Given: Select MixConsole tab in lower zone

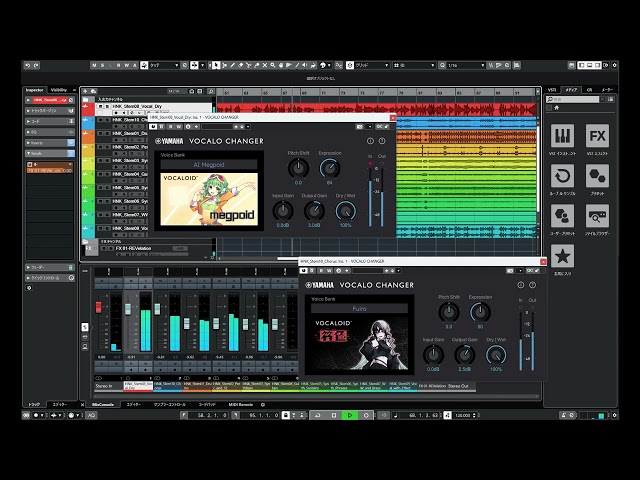Looking at the screenshot, I should coord(103,404).
